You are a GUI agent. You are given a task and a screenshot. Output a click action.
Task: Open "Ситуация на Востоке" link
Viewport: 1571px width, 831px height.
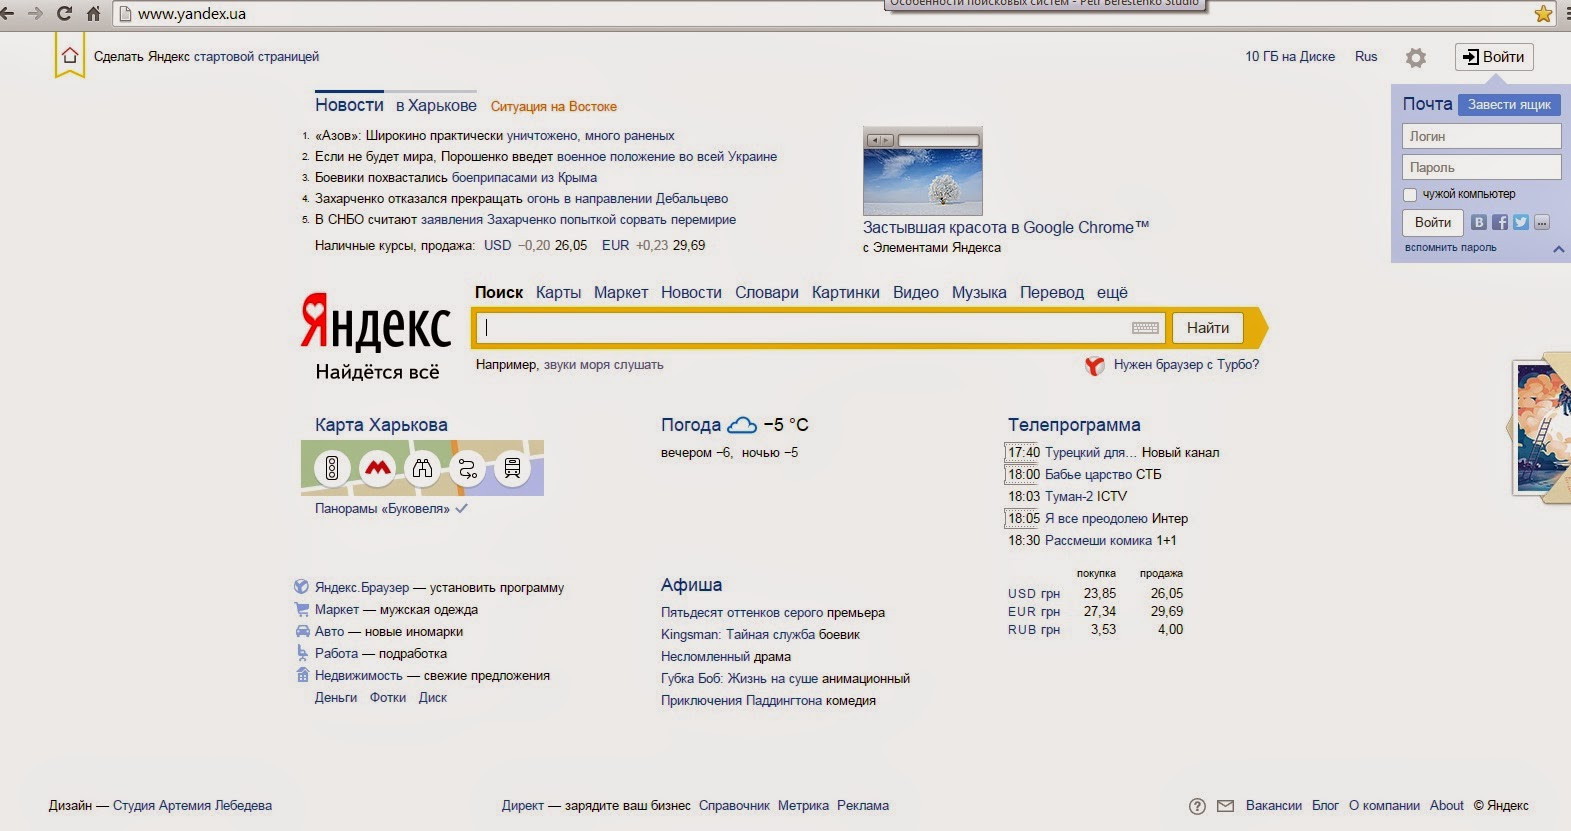coord(554,106)
